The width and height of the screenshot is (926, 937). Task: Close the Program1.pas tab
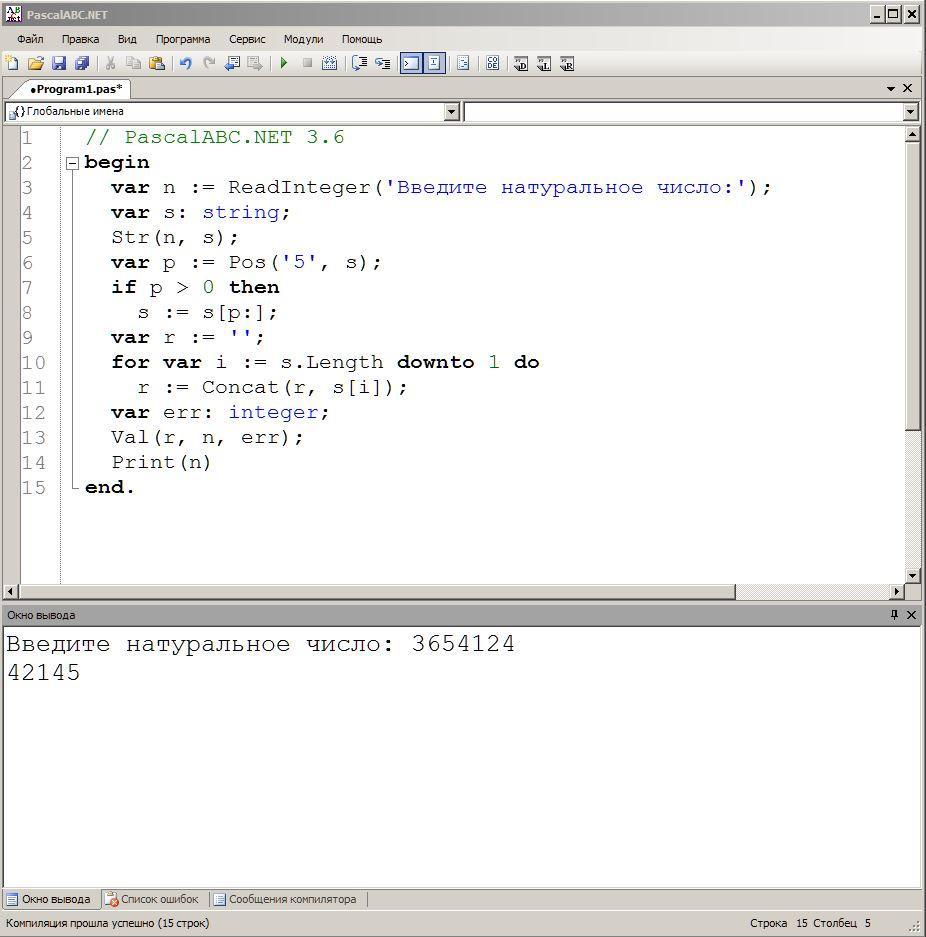point(908,88)
